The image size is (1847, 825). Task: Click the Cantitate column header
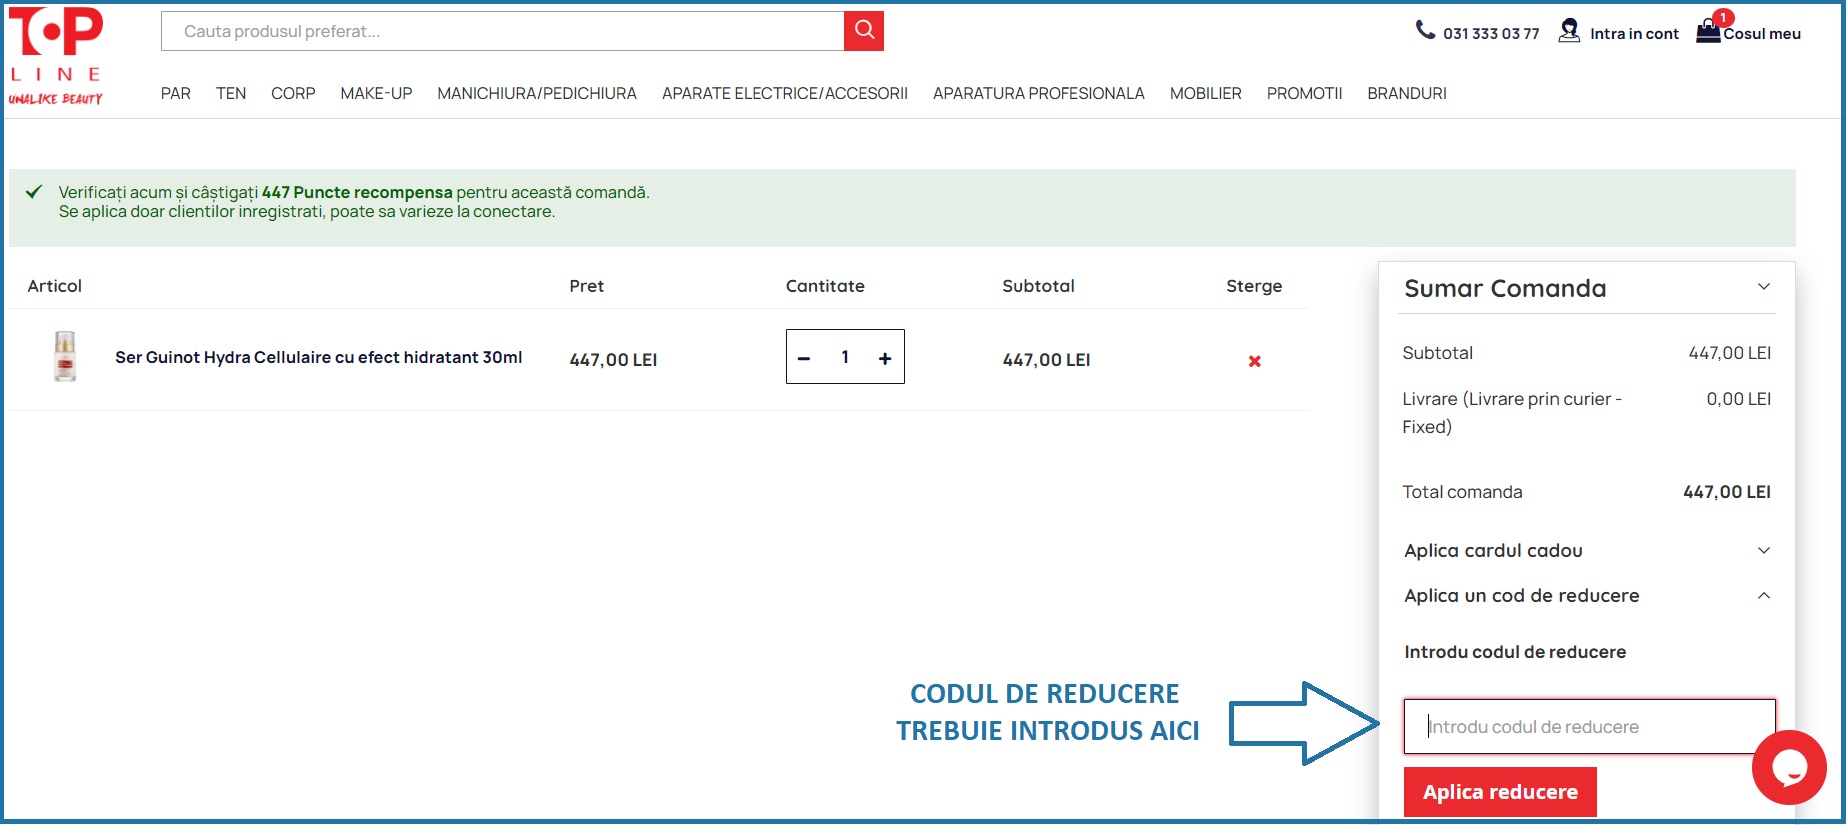point(825,286)
